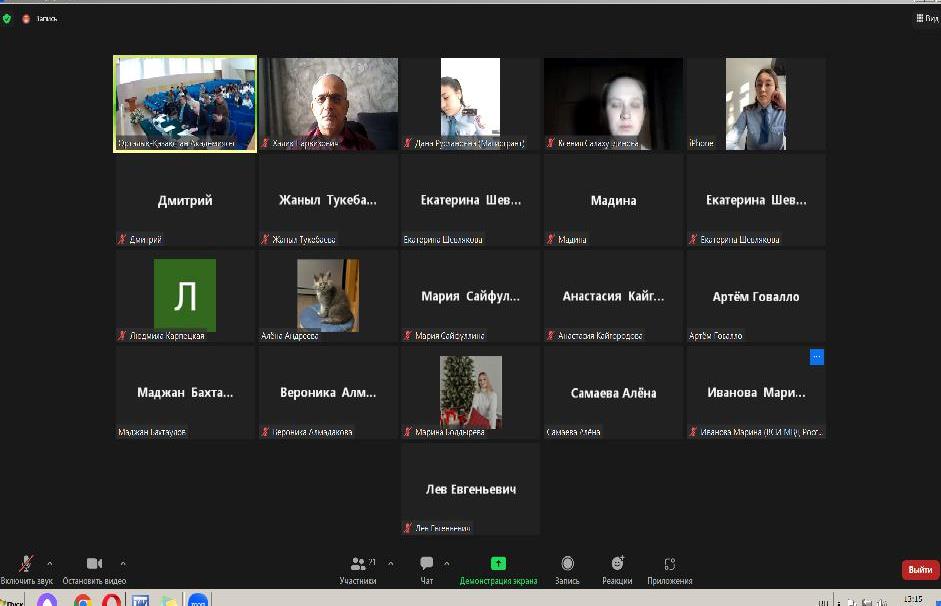Open the Вид view layout menu
The height and width of the screenshot is (606, 941).
click(x=927, y=18)
